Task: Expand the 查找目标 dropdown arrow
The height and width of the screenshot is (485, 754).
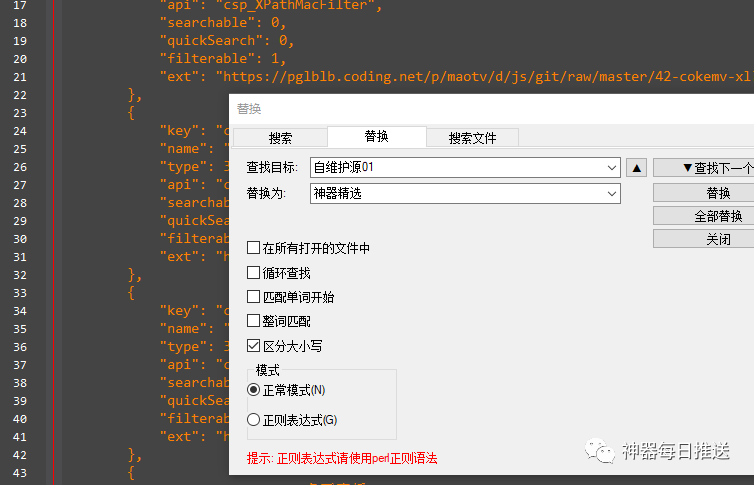Action: 612,167
